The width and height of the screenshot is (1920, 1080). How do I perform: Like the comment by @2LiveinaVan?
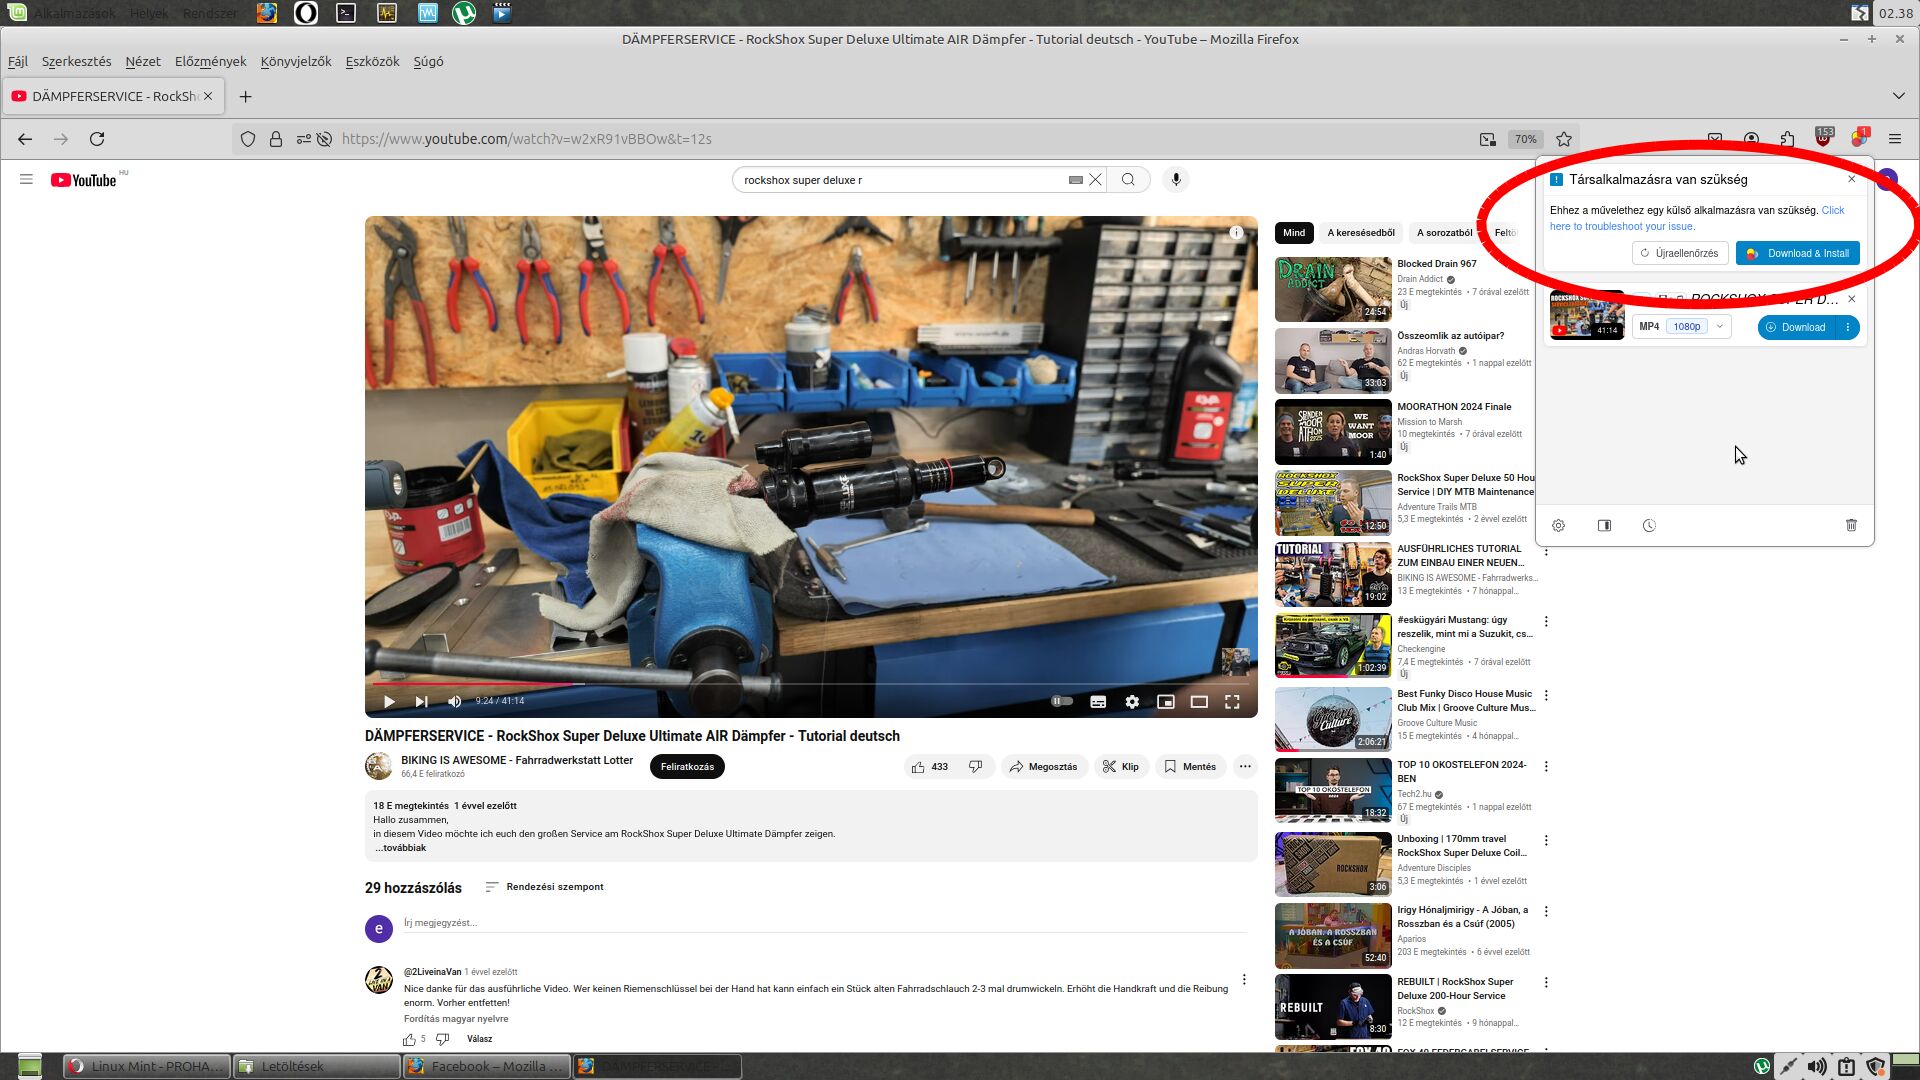click(409, 1040)
